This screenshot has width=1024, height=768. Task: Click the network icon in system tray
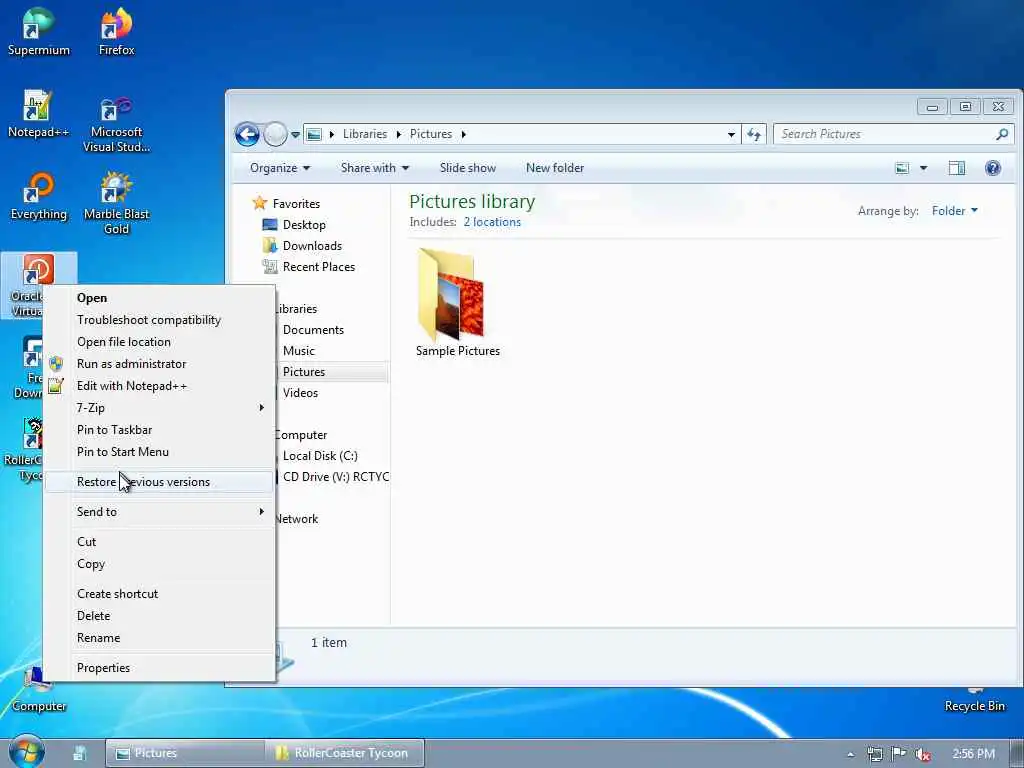[x=874, y=754]
